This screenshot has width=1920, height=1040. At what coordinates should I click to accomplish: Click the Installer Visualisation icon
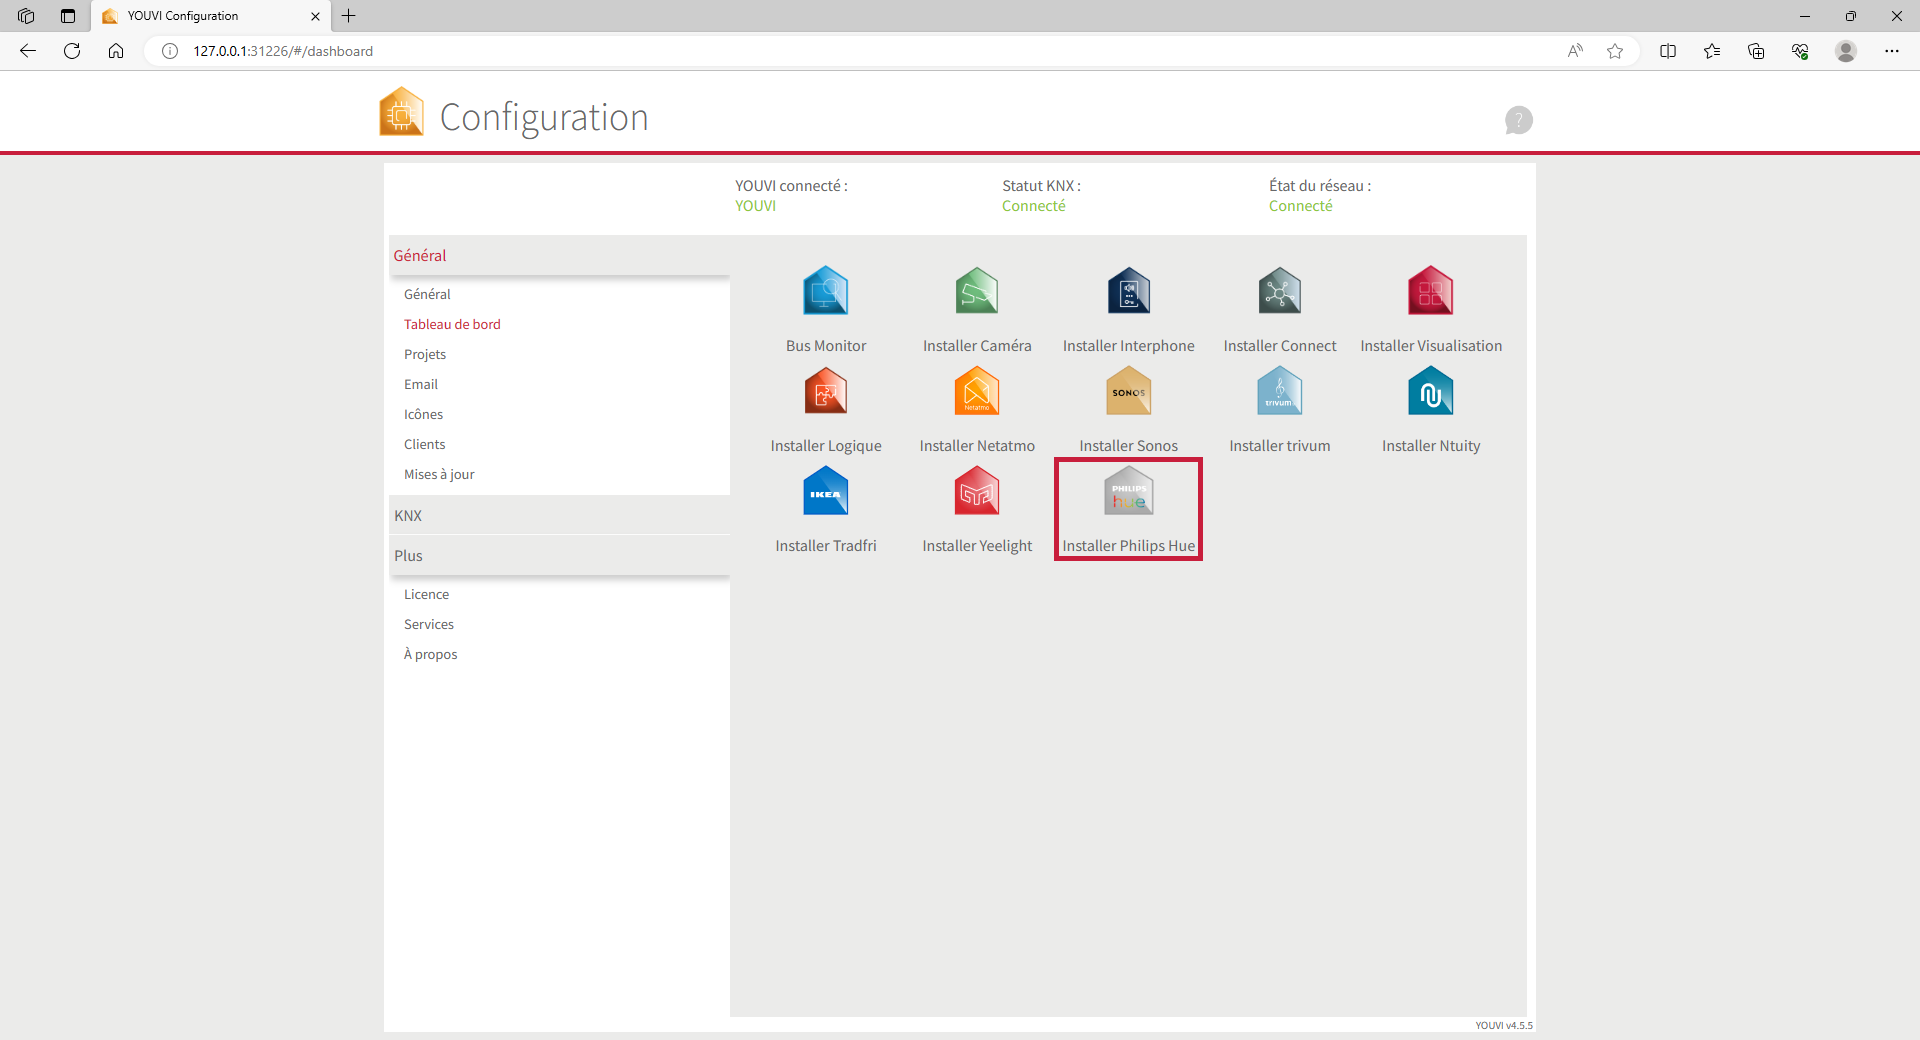point(1430,292)
